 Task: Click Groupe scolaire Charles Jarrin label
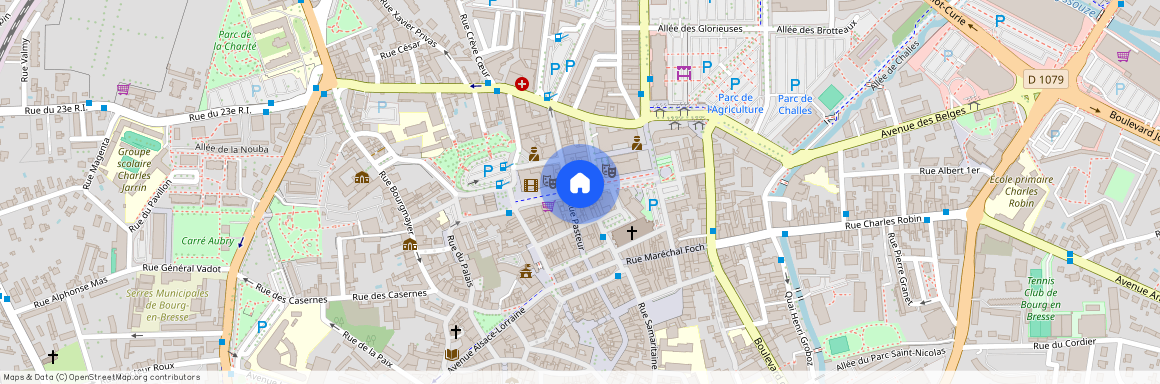coord(134,169)
